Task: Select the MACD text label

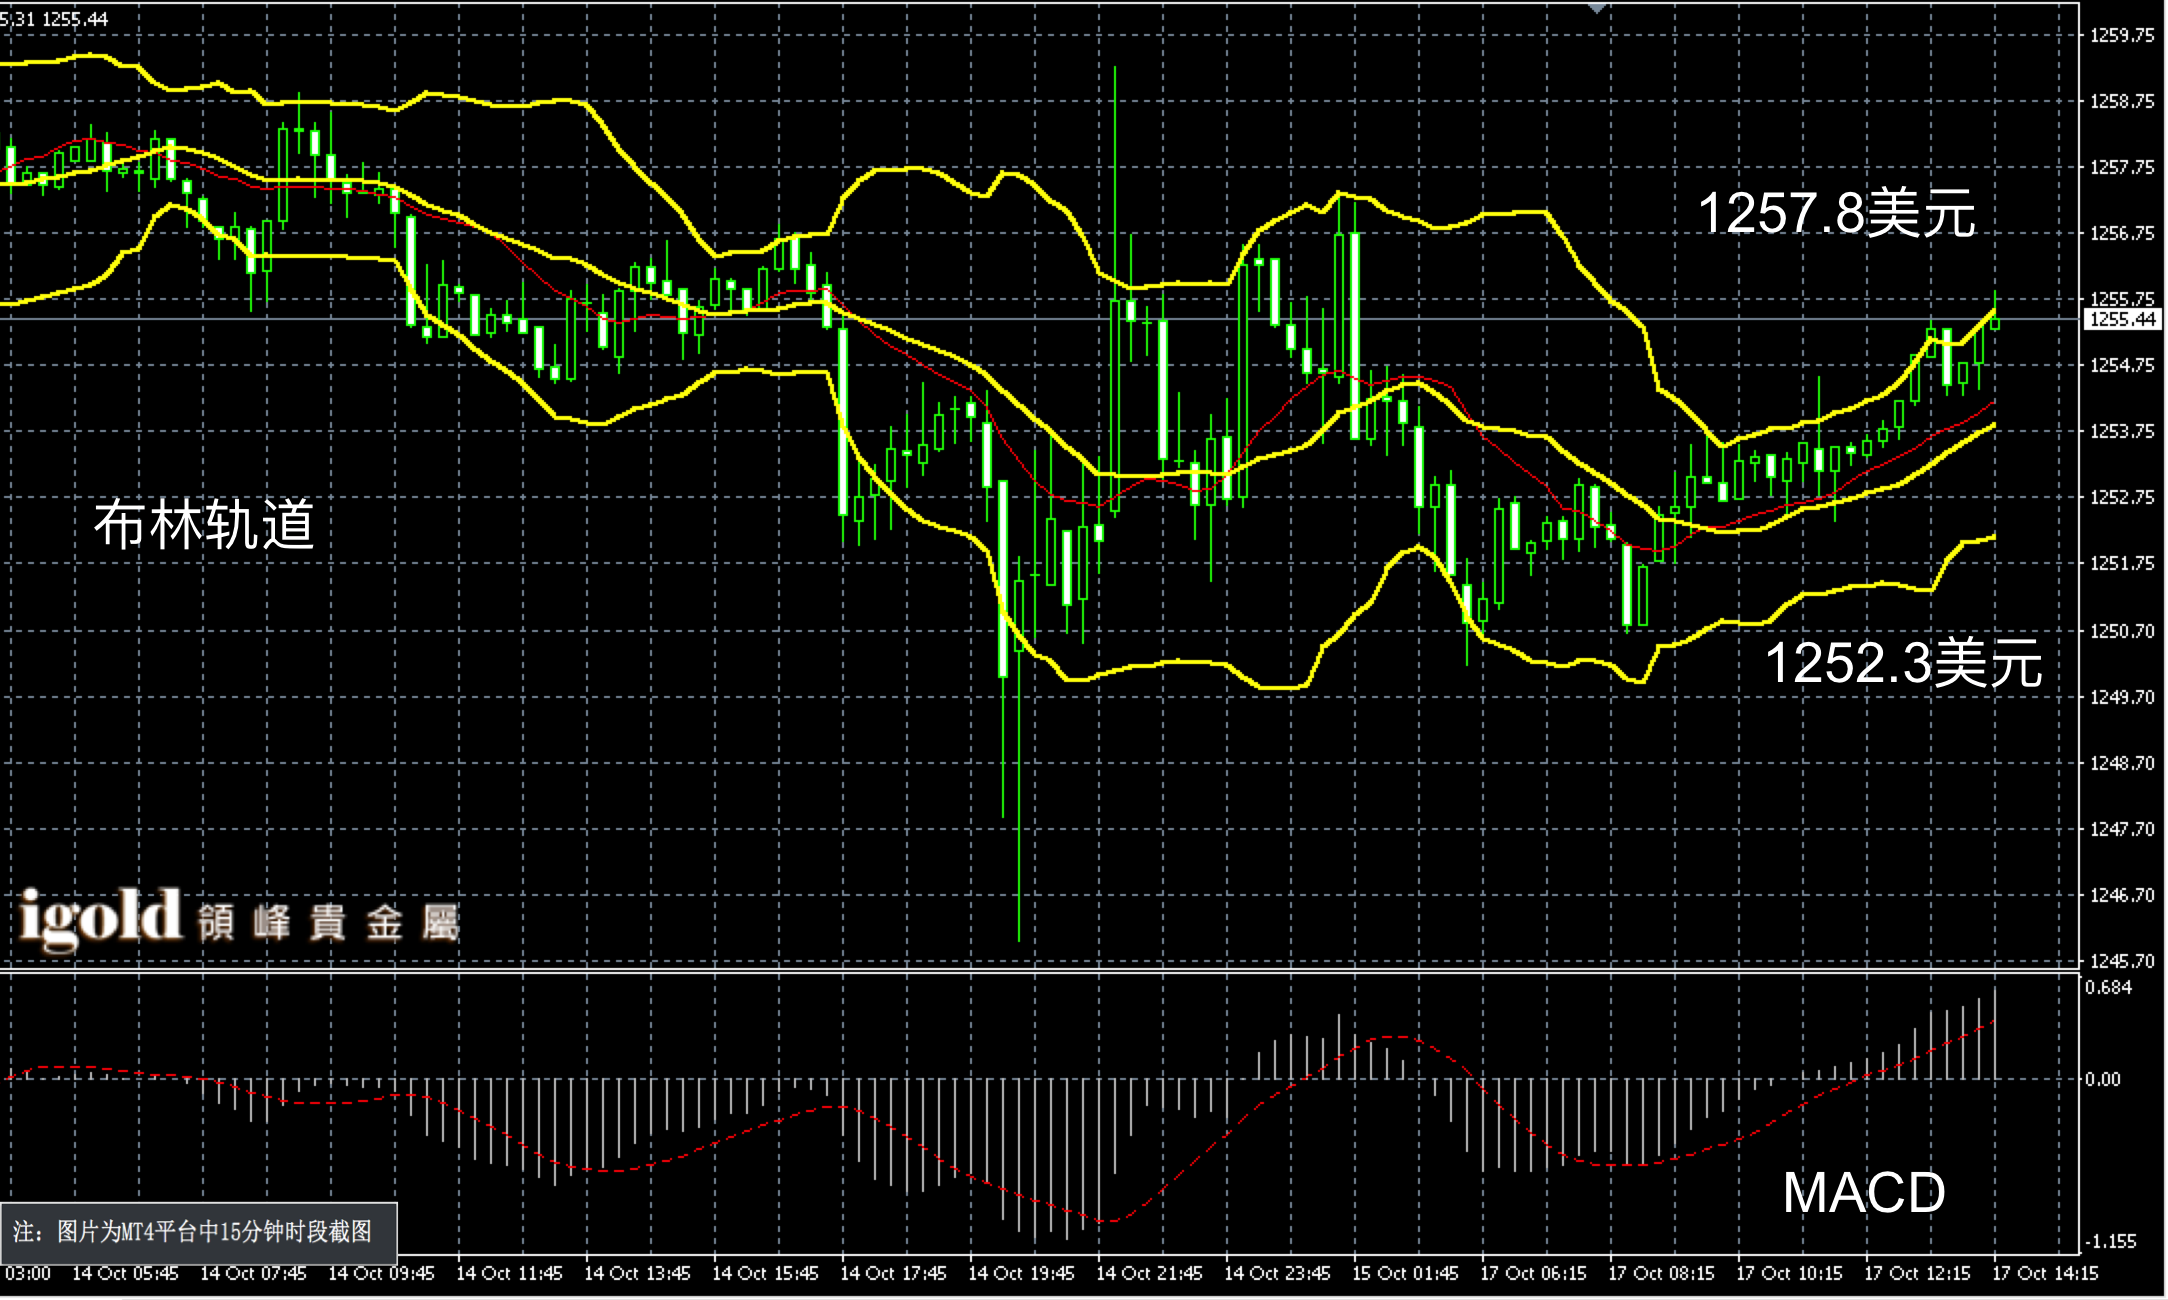Action: 1864,1193
